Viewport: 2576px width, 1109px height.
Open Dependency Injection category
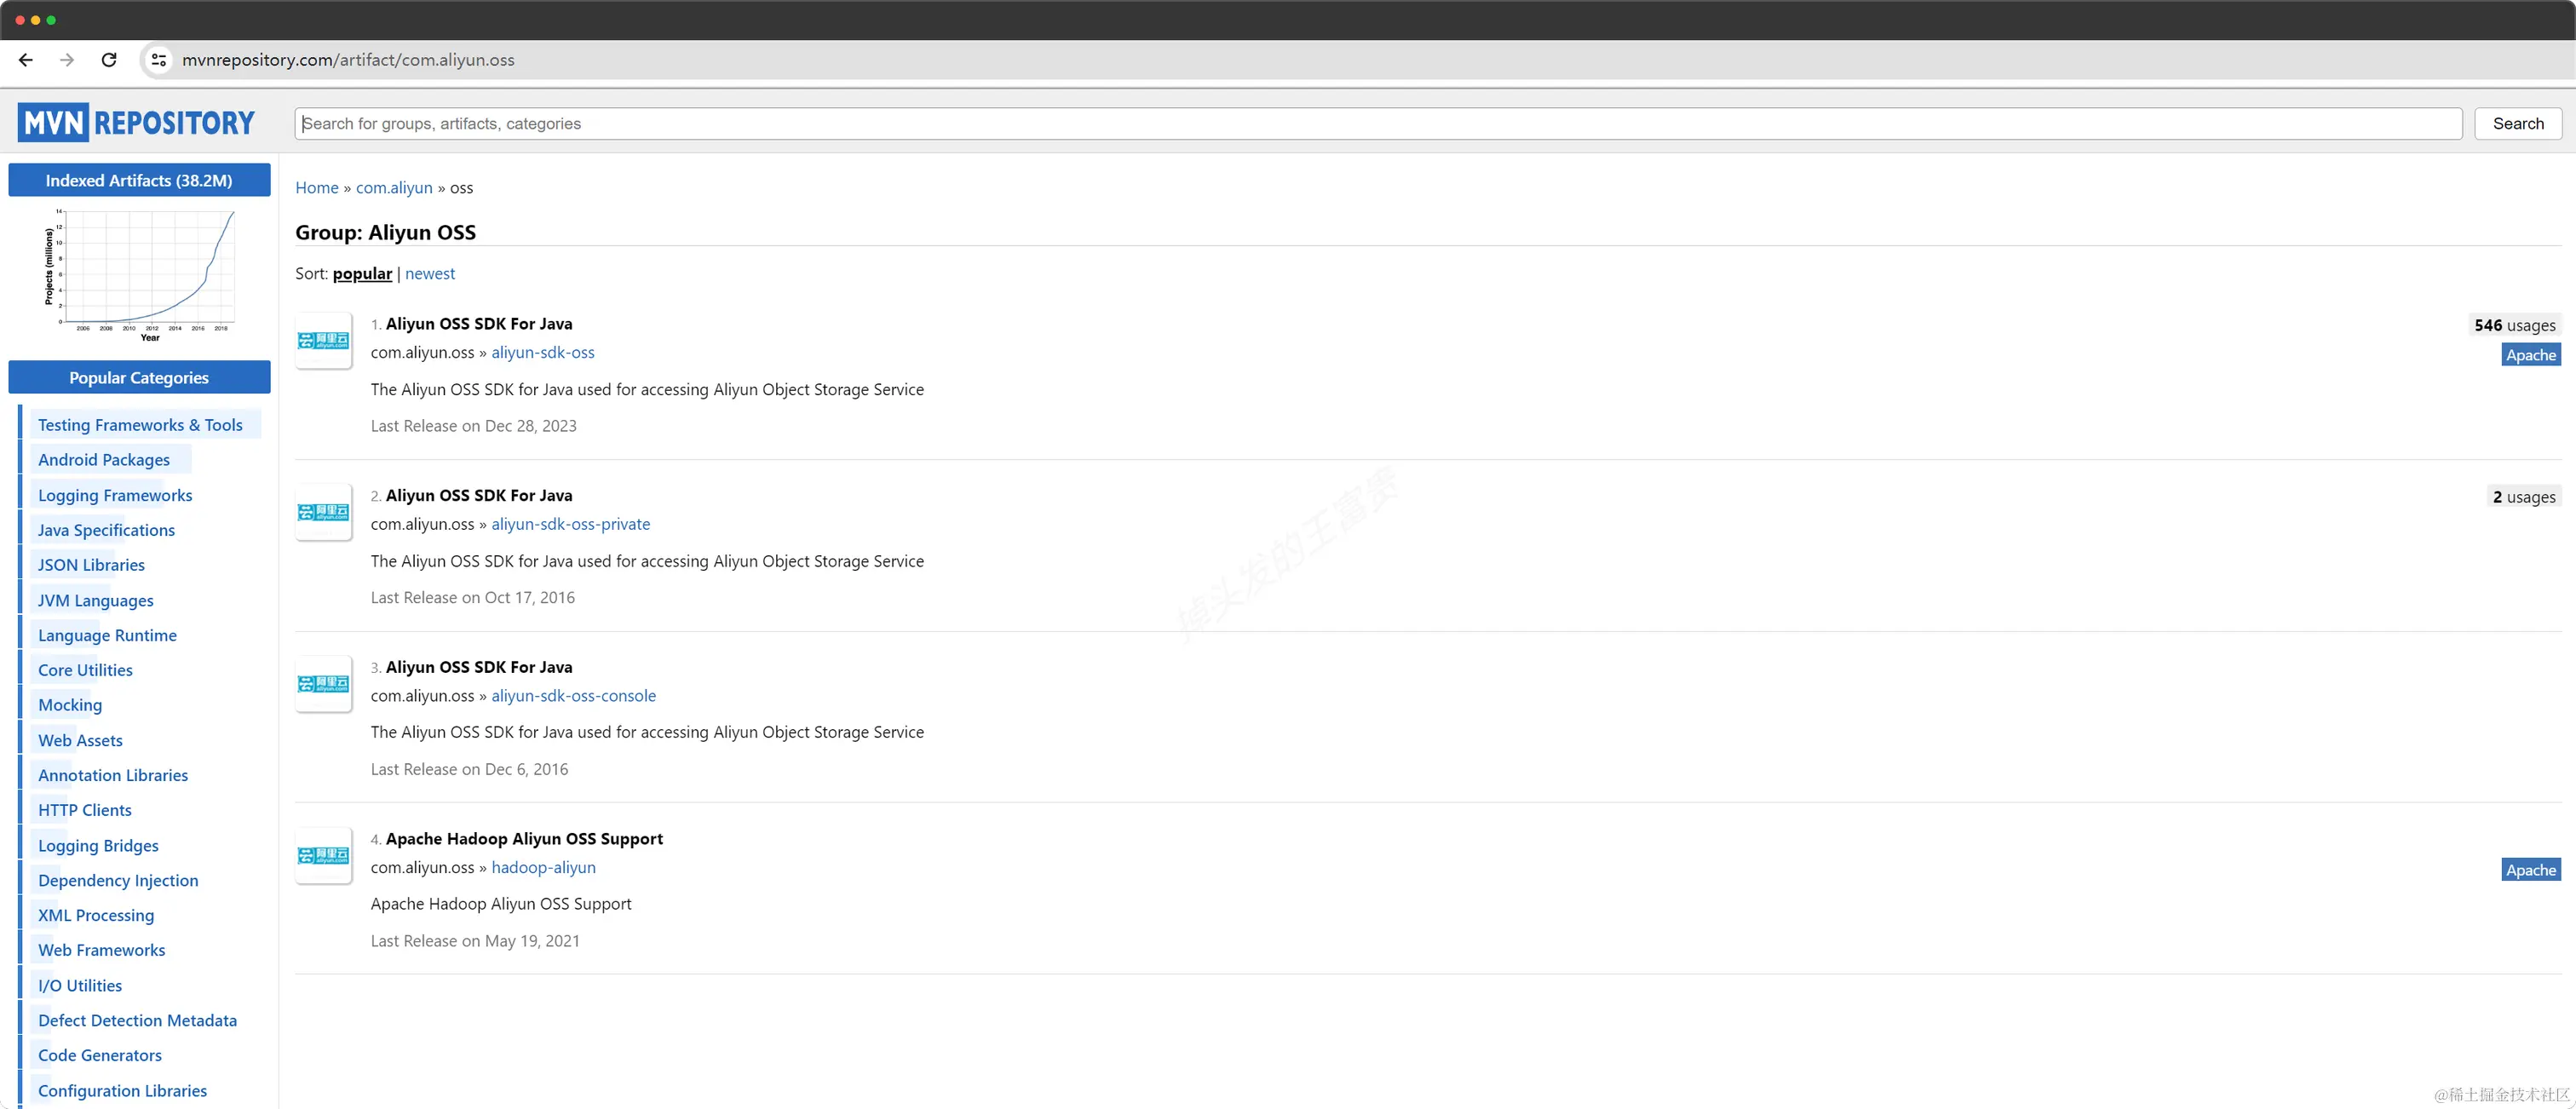[118, 881]
